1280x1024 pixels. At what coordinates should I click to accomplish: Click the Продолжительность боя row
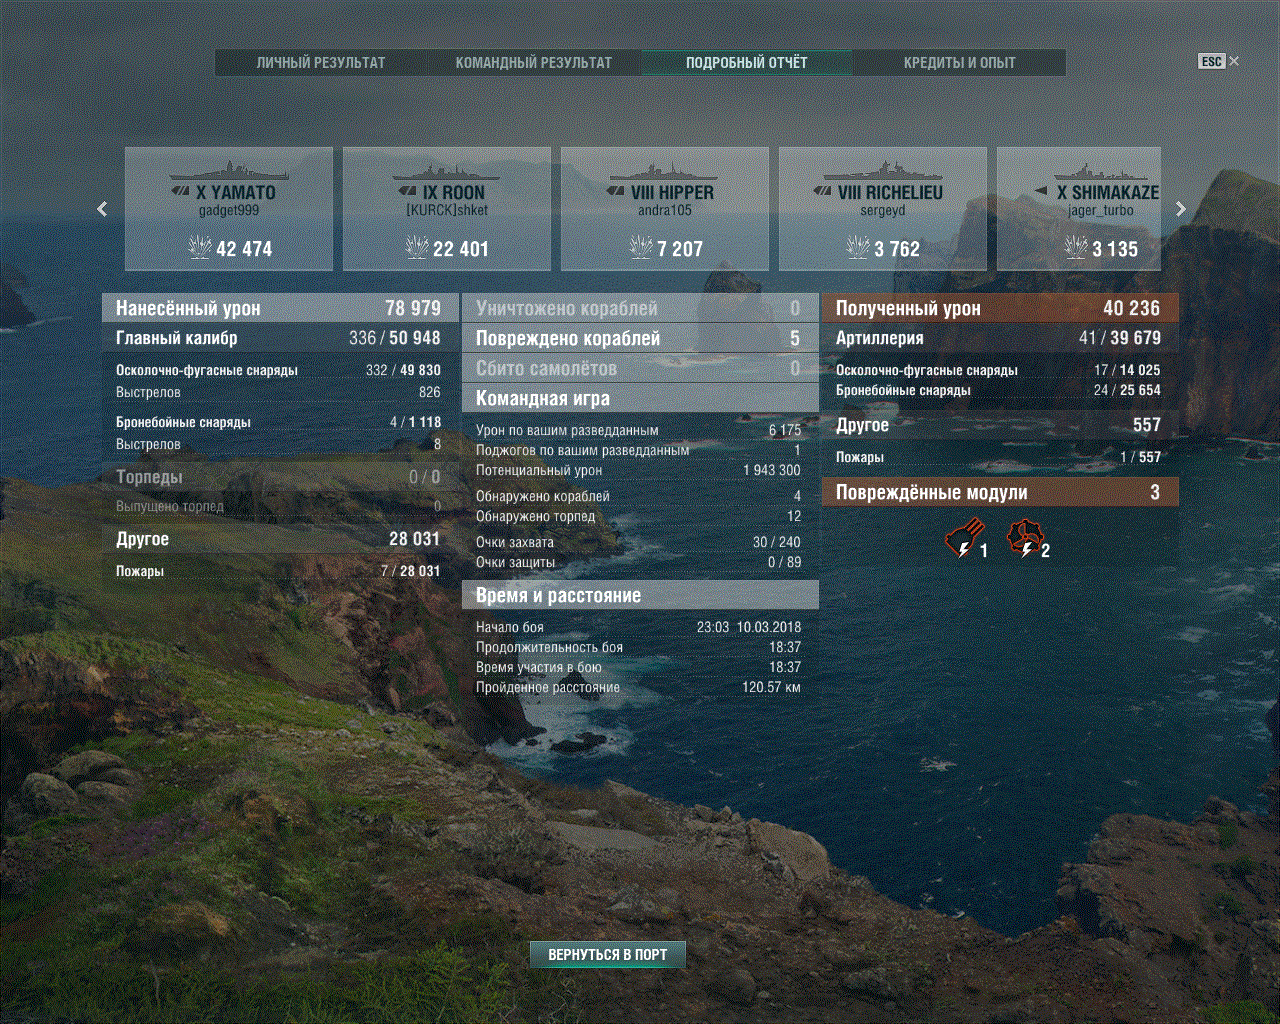[x=638, y=647]
